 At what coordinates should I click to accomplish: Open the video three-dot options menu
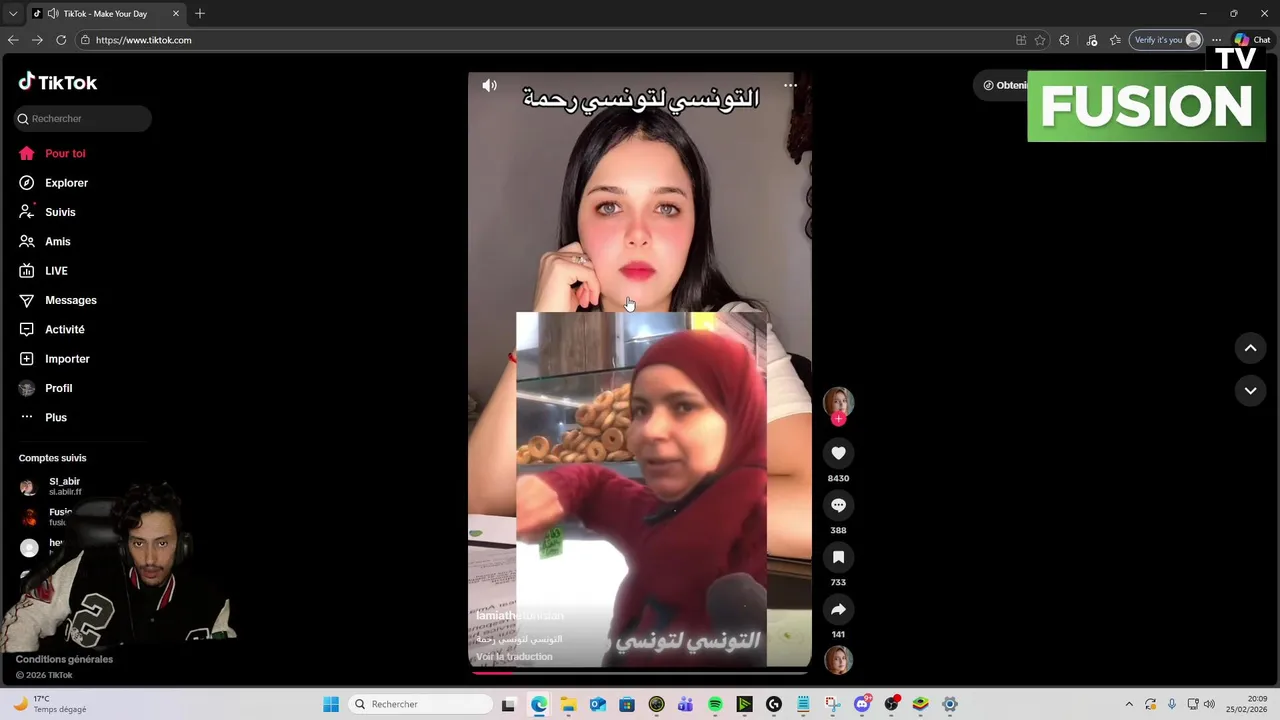click(790, 86)
